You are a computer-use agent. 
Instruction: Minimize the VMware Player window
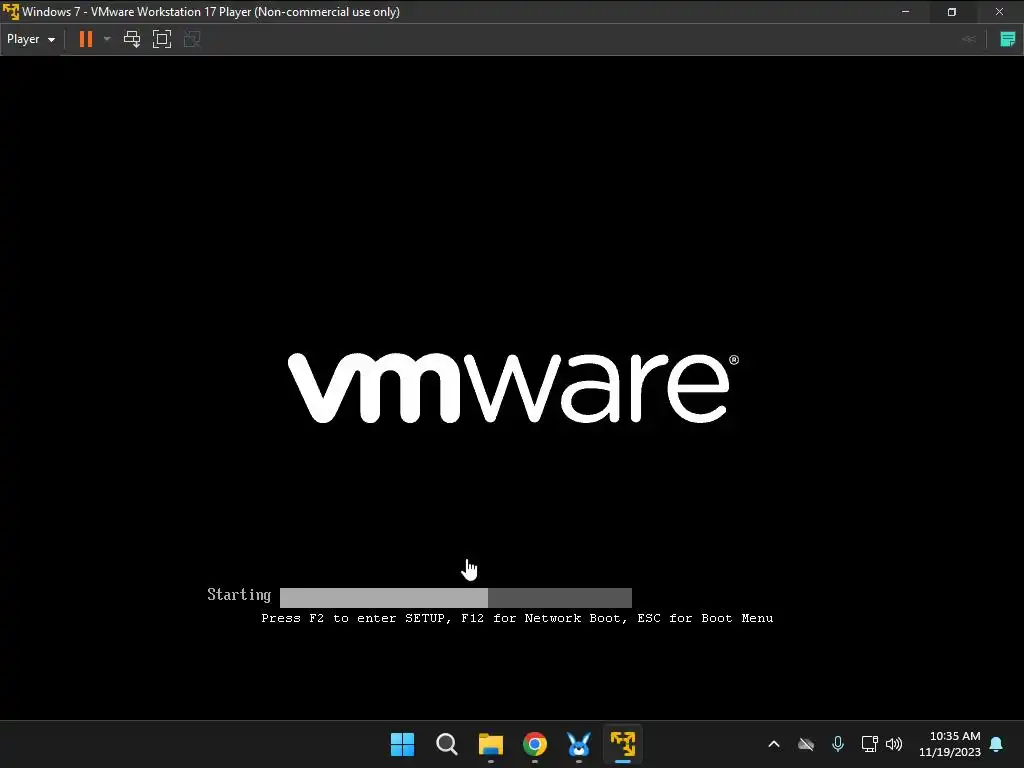coord(906,12)
